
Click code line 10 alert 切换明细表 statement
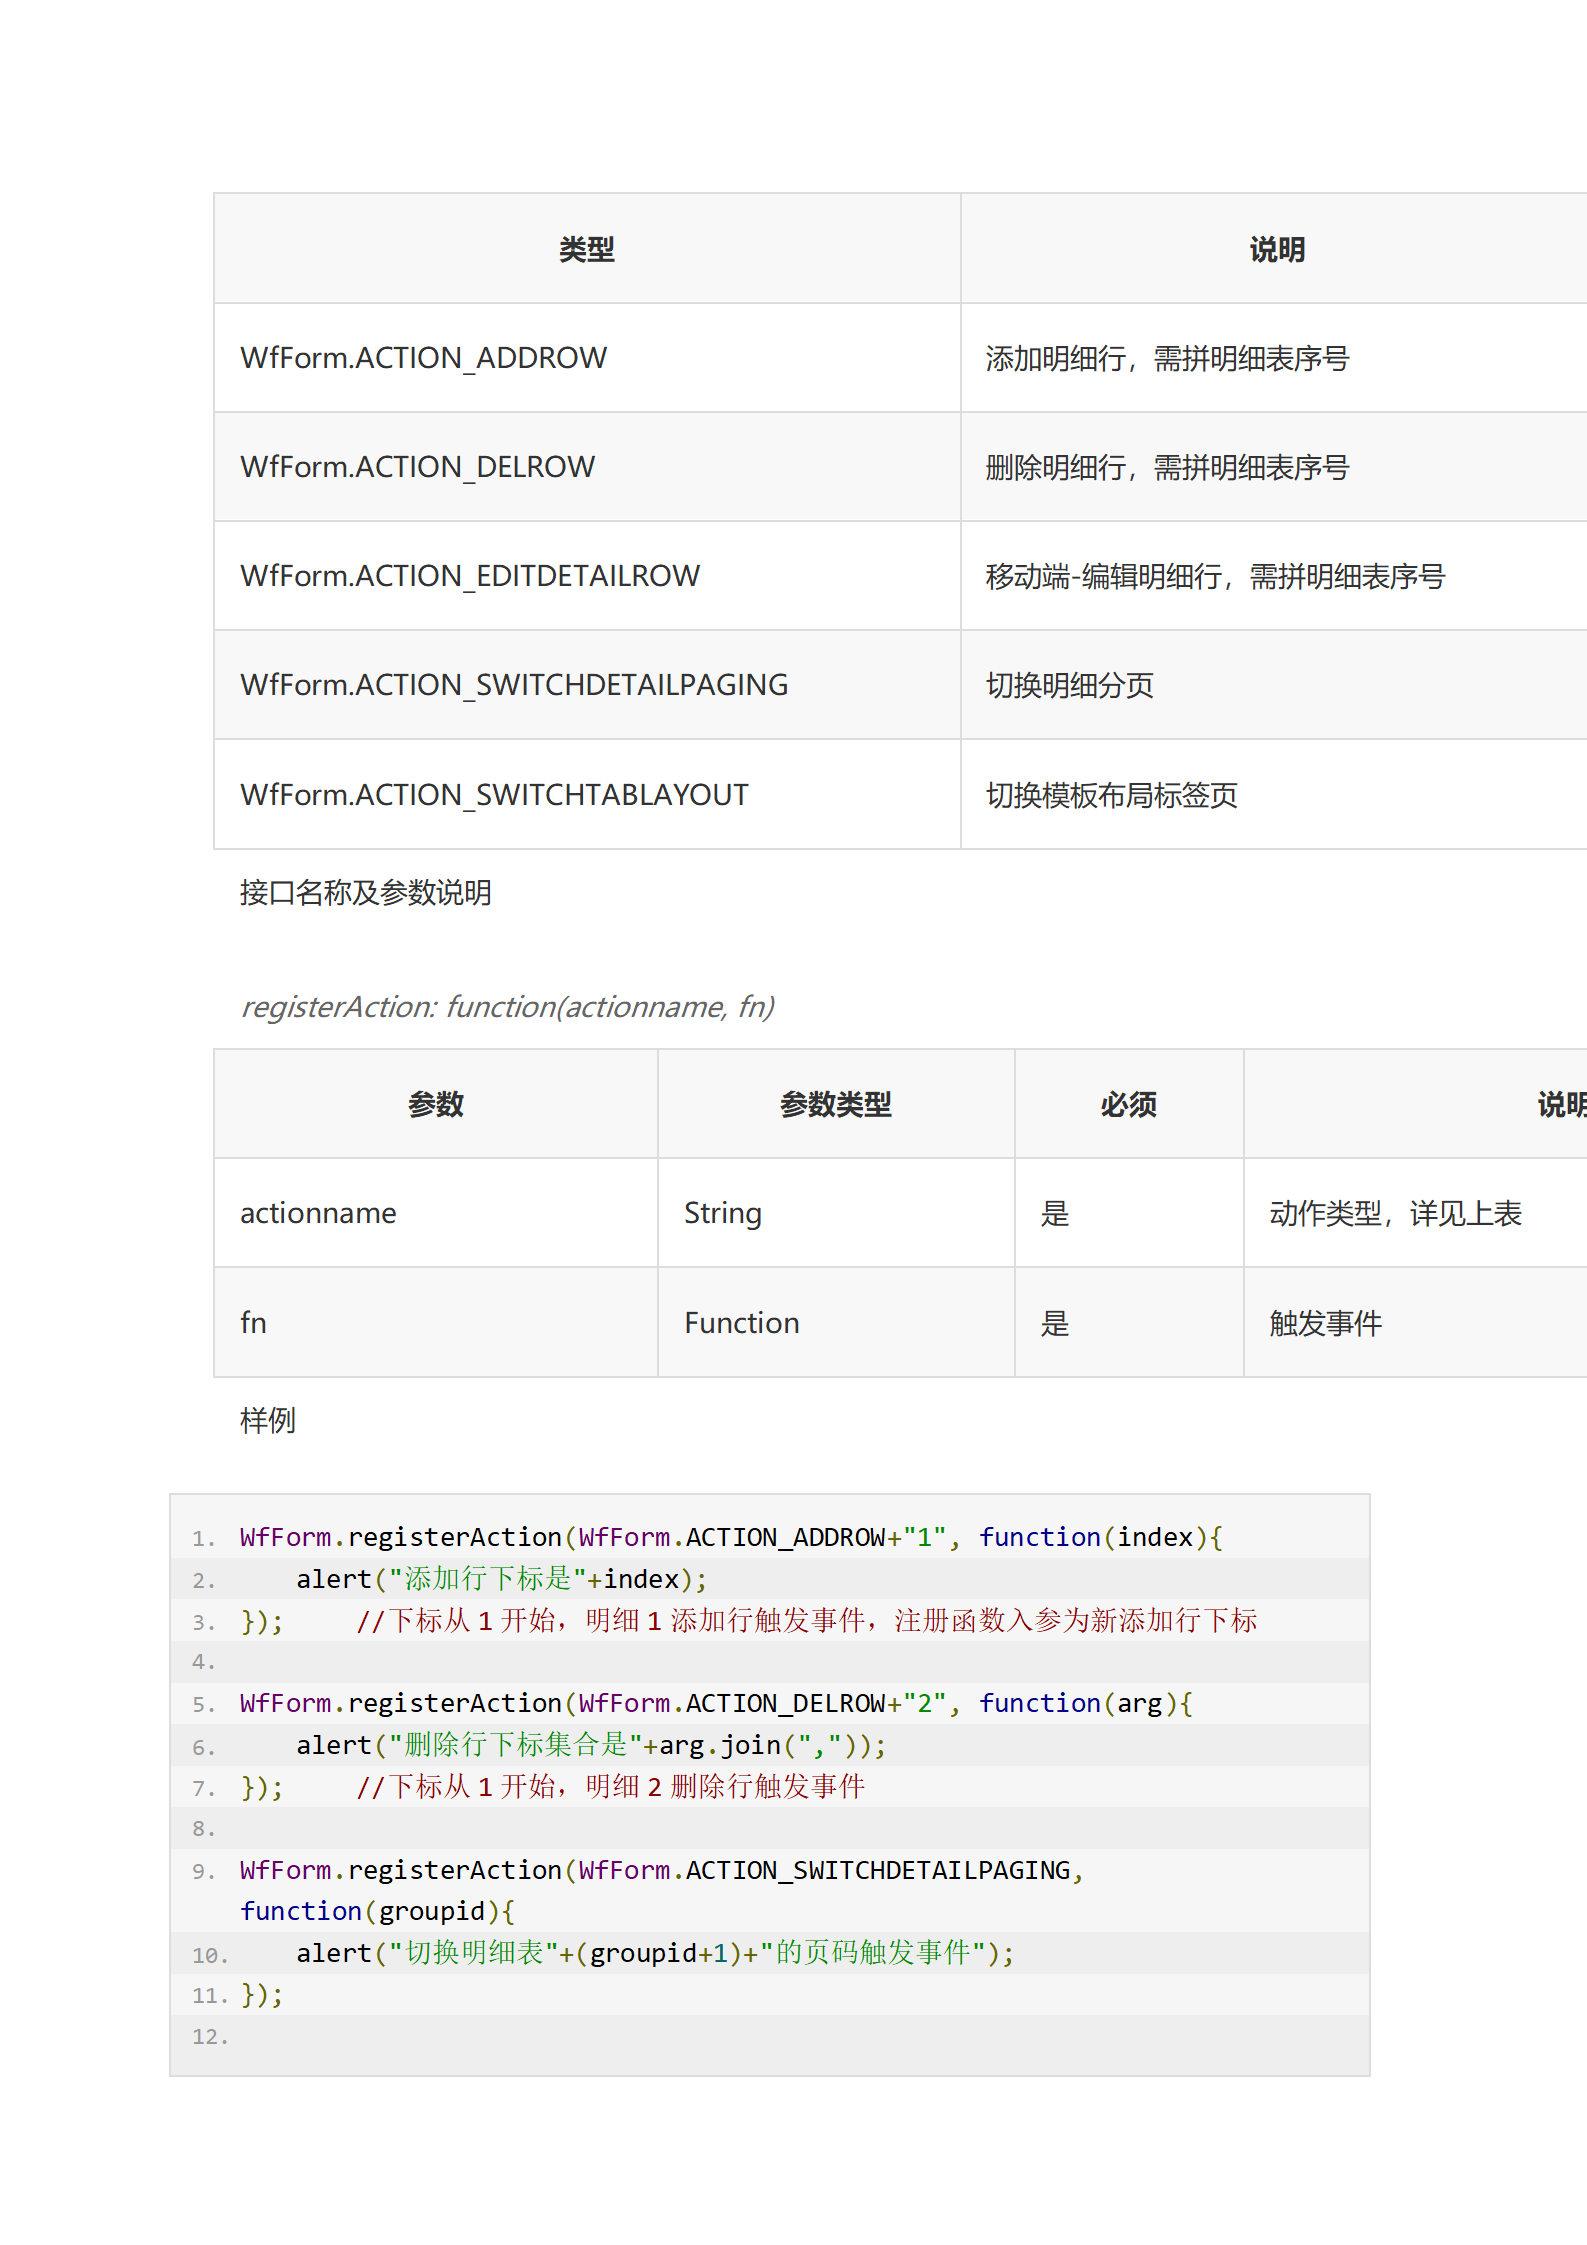coord(655,1953)
